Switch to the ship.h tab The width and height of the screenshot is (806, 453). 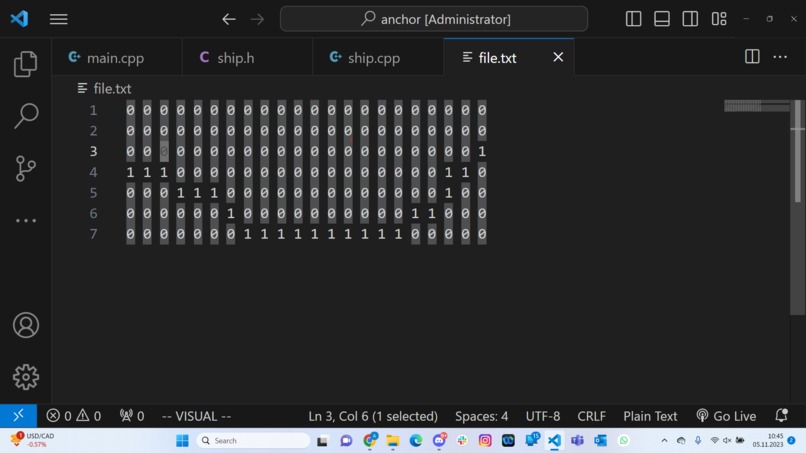tap(247, 57)
